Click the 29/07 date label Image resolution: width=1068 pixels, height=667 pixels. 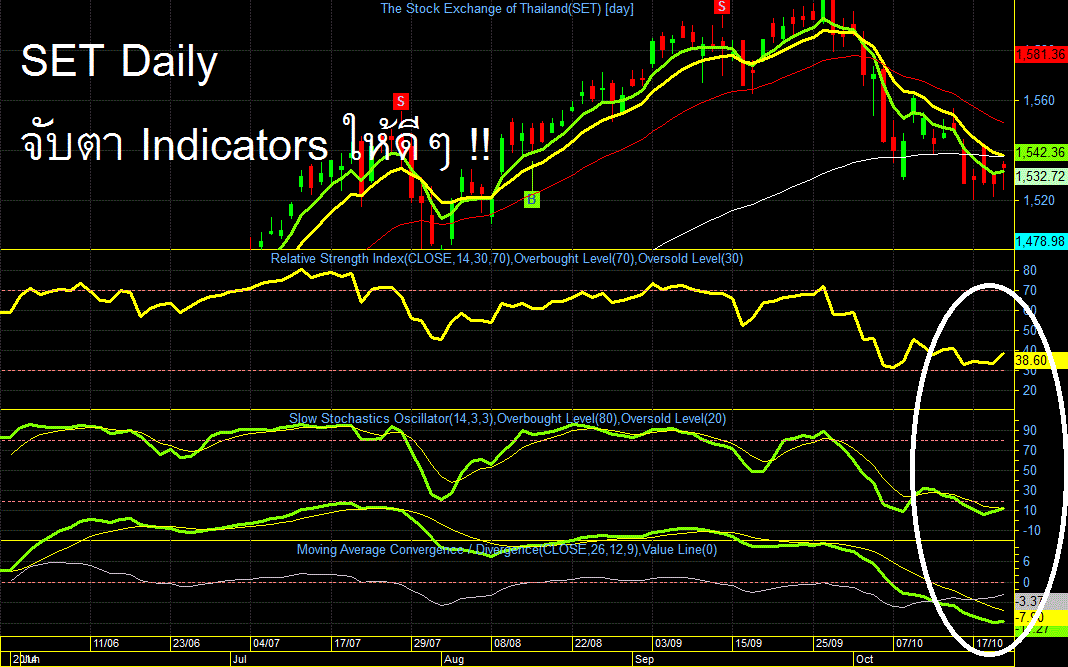pyautogui.click(x=427, y=643)
